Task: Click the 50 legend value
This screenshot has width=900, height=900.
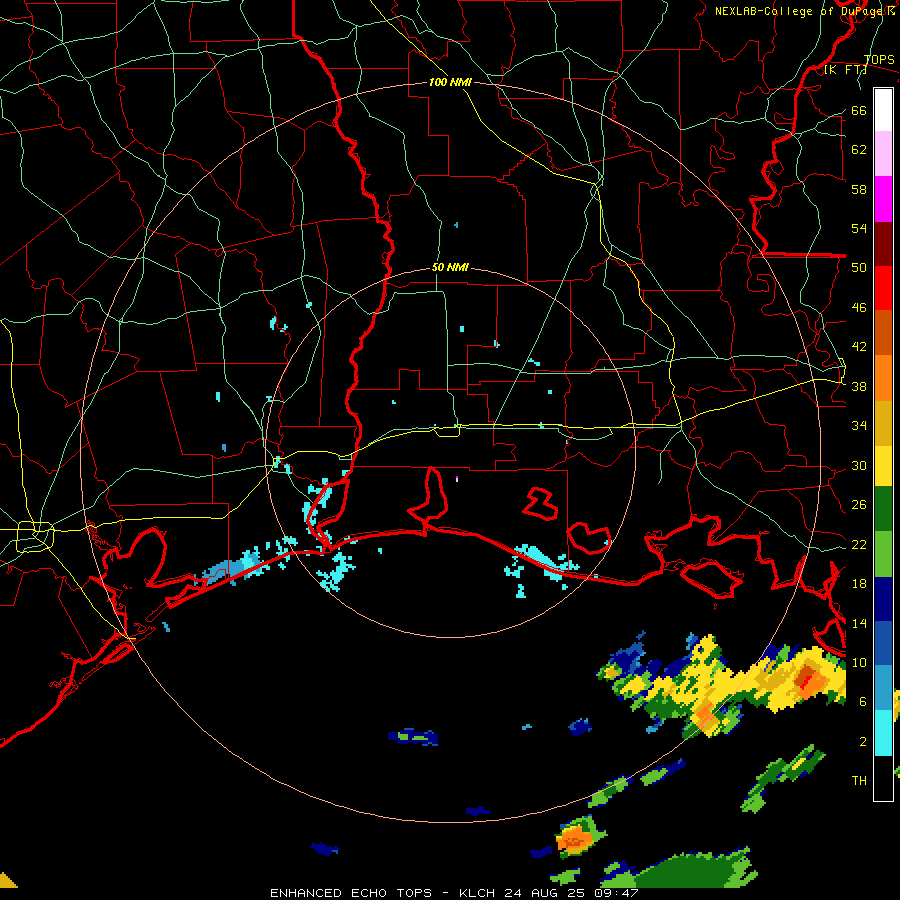Action: coord(859,268)
